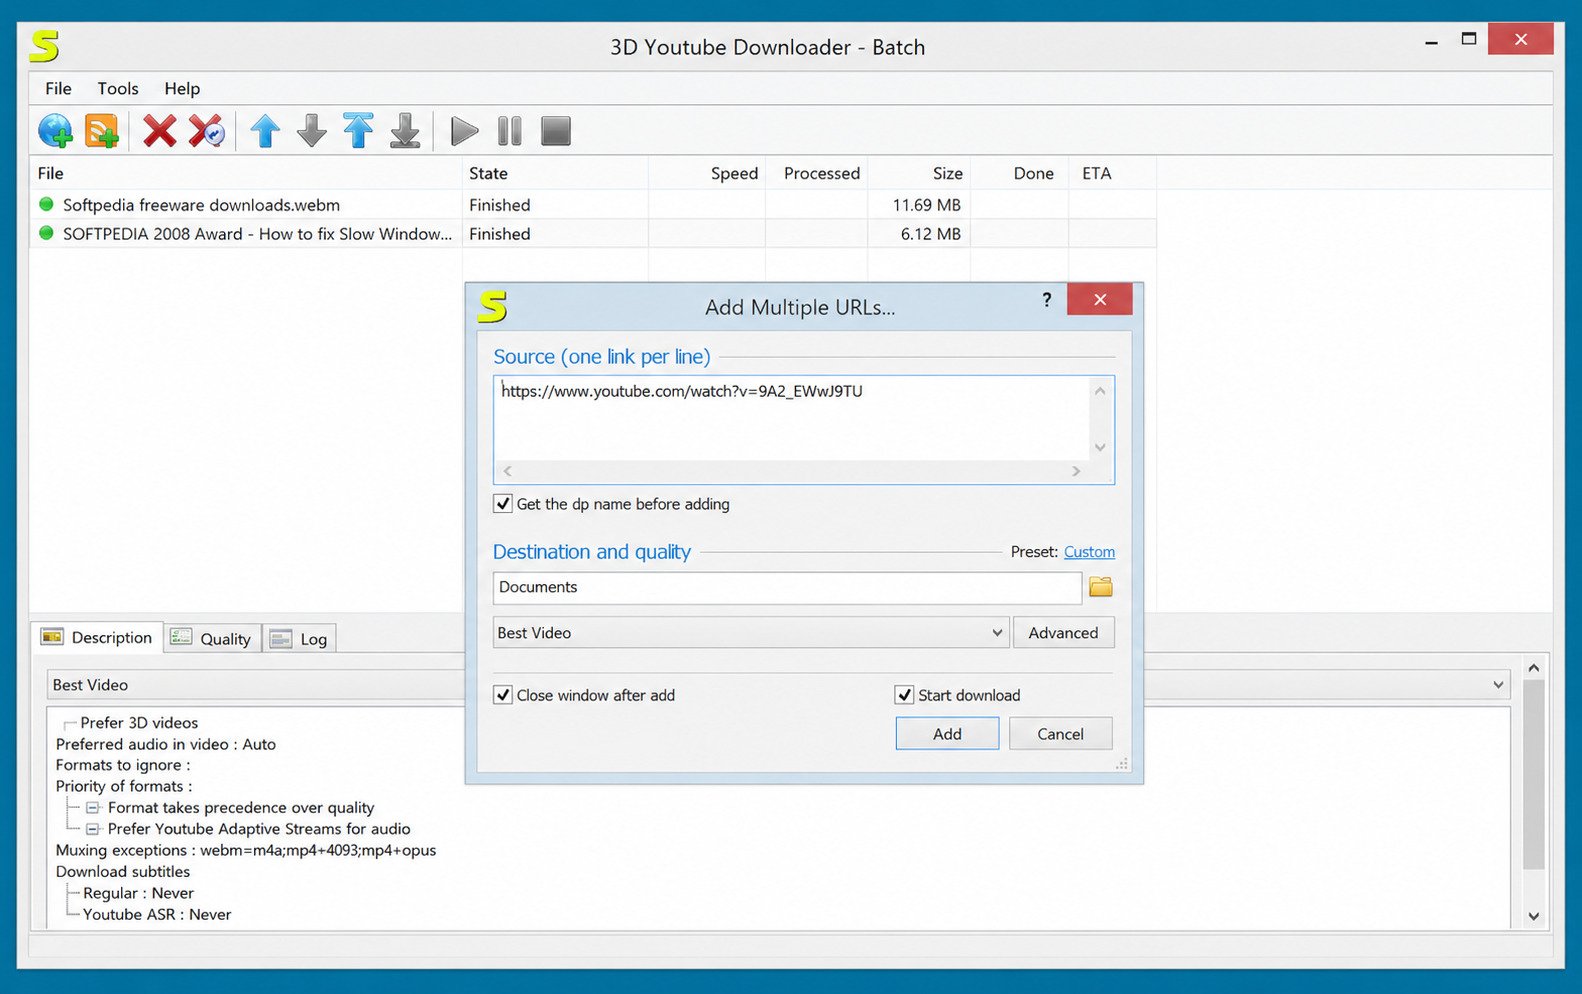Click the yellow S logo in Add Multiple URLs dialog
Screen dimensions: 1582x994
pos(492,306)
